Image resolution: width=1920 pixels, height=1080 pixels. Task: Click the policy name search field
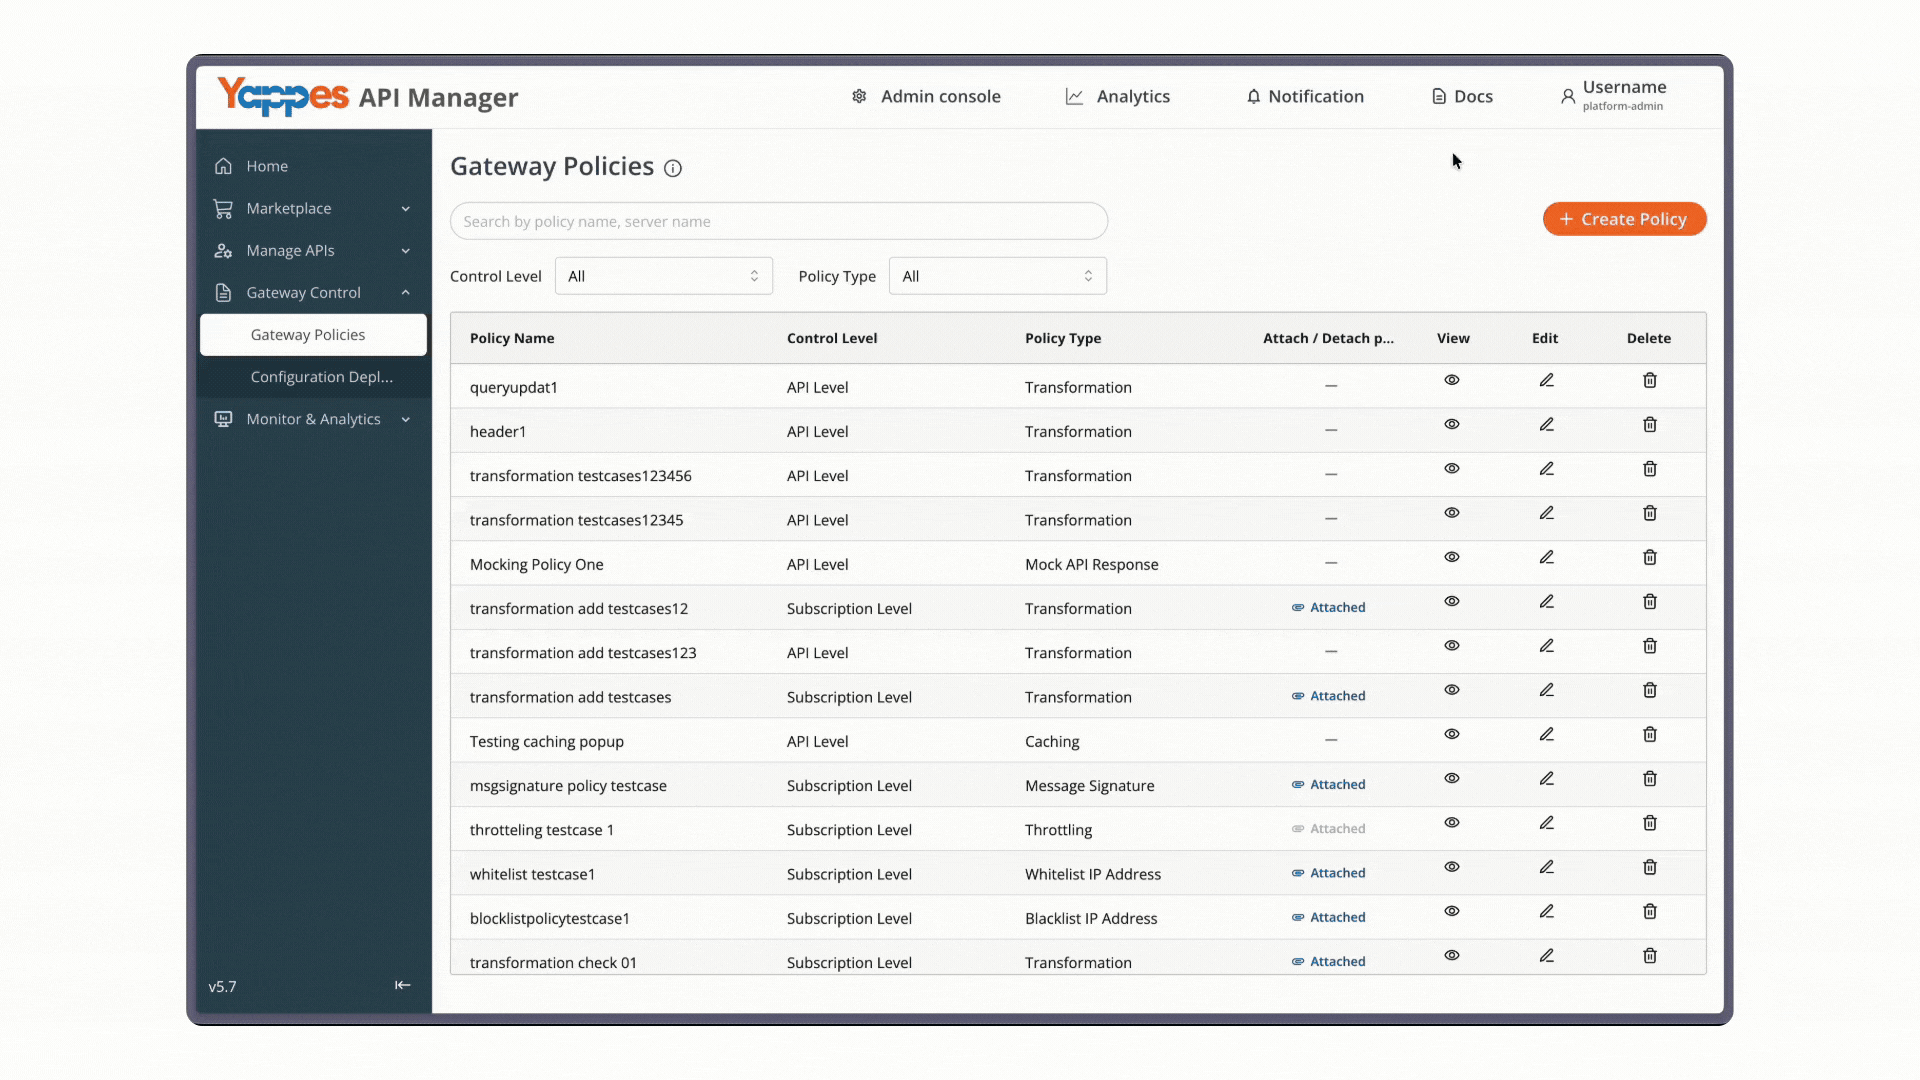779,221
